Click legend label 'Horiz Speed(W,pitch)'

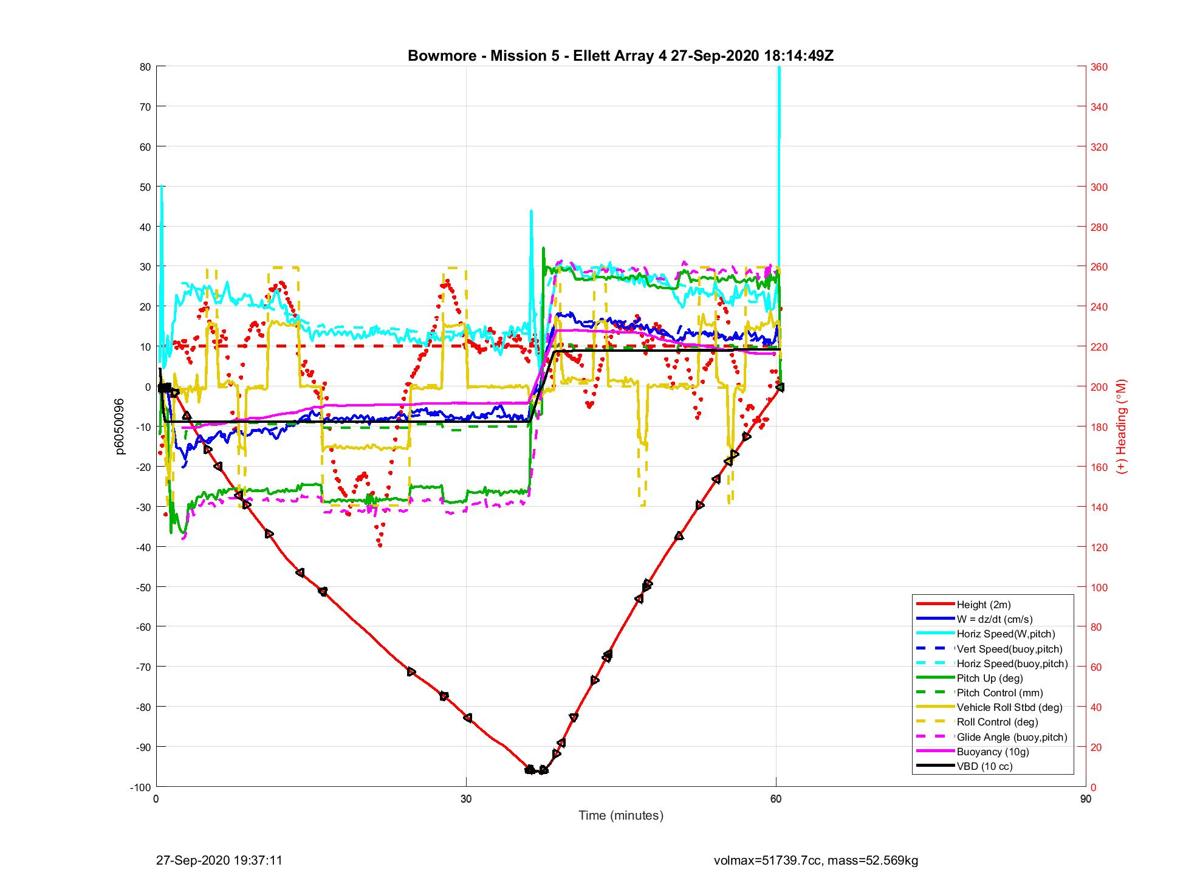pos(1006,634)
